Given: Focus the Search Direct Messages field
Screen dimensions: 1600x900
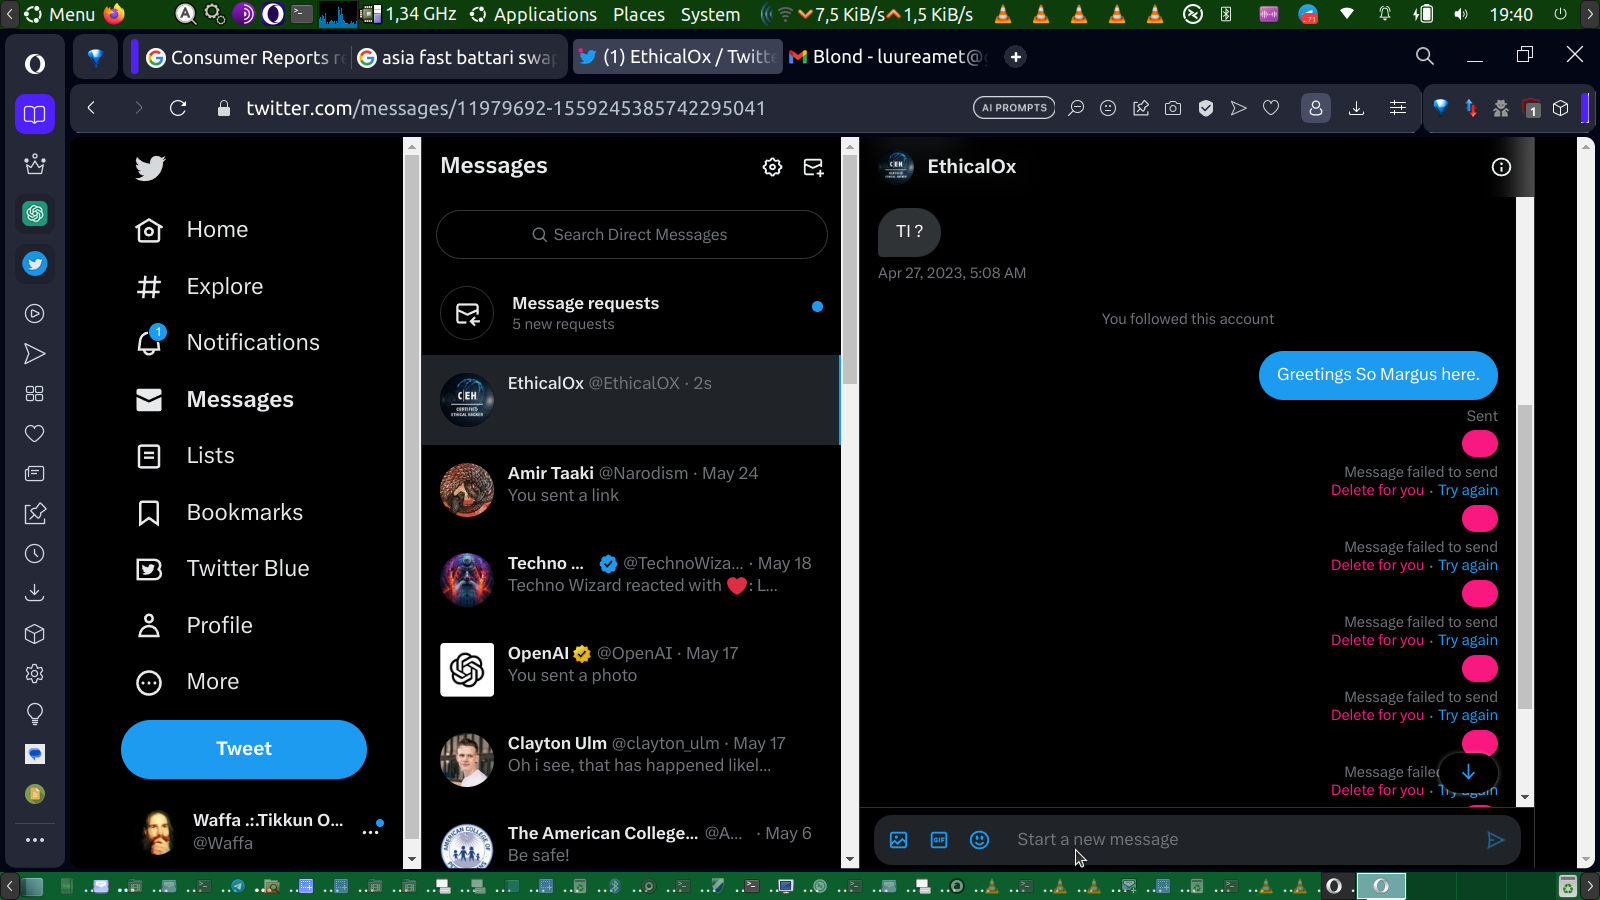Looking at the screenshot, I should (632, 235).
